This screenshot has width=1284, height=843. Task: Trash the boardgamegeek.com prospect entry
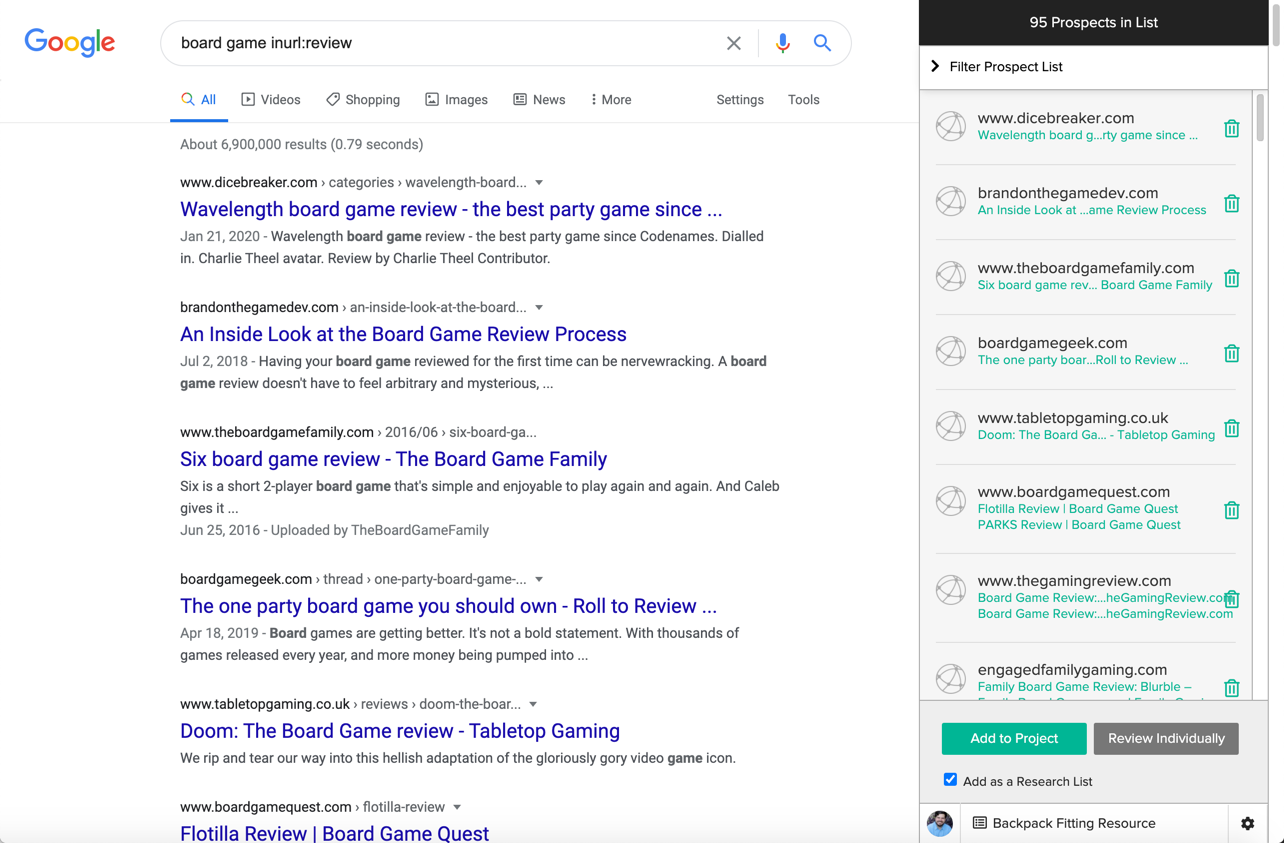1231,354
